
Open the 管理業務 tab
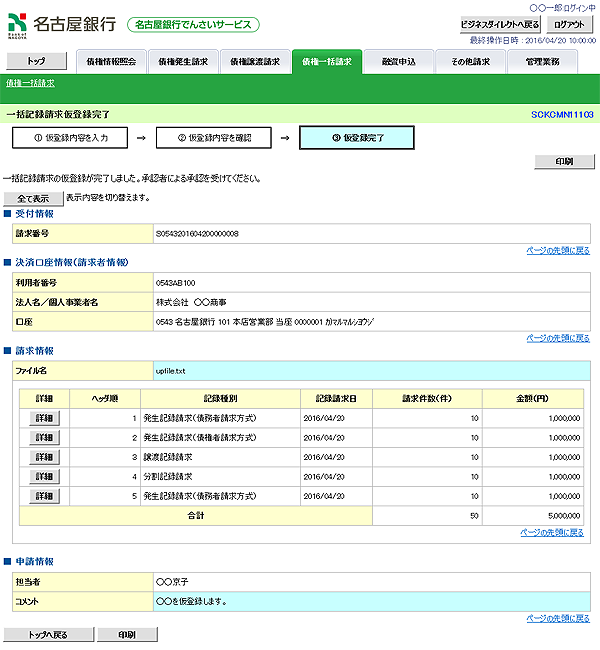click(542, 62)
